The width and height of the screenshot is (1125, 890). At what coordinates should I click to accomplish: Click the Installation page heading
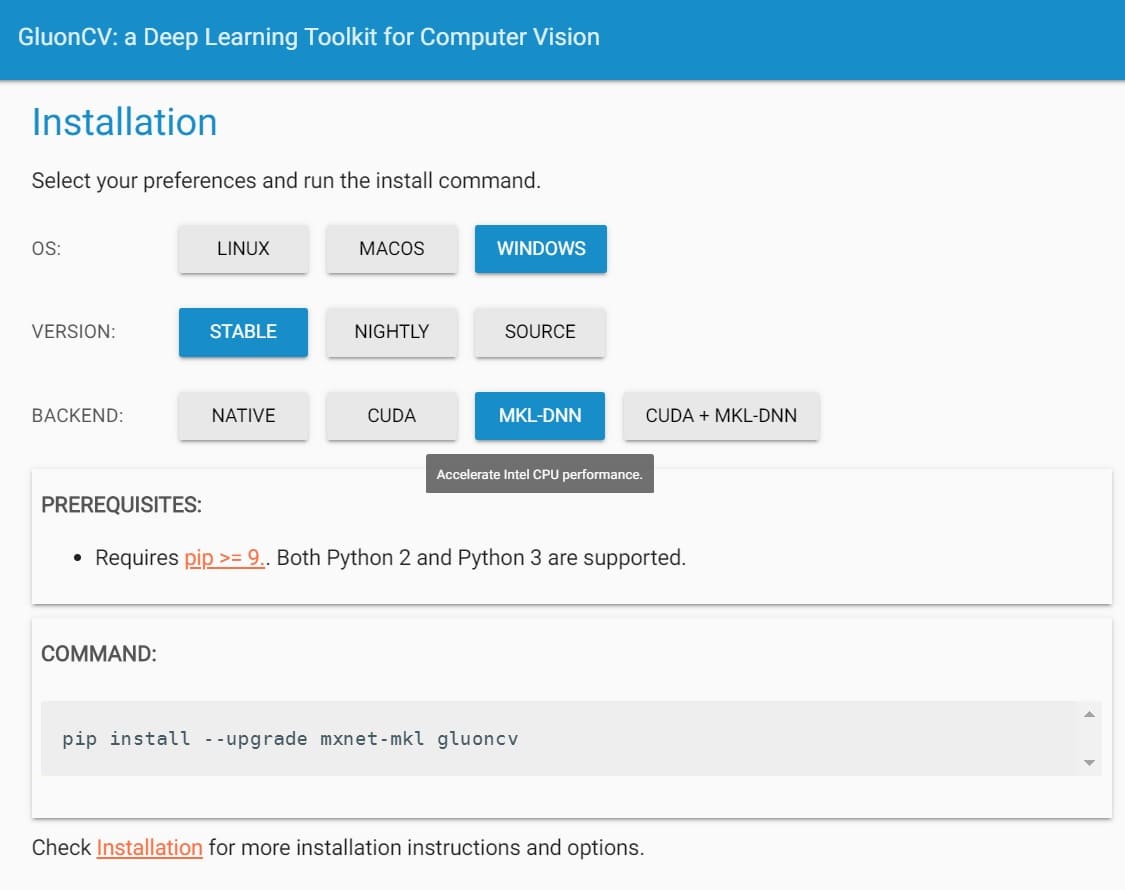click(x=124, y=122)
